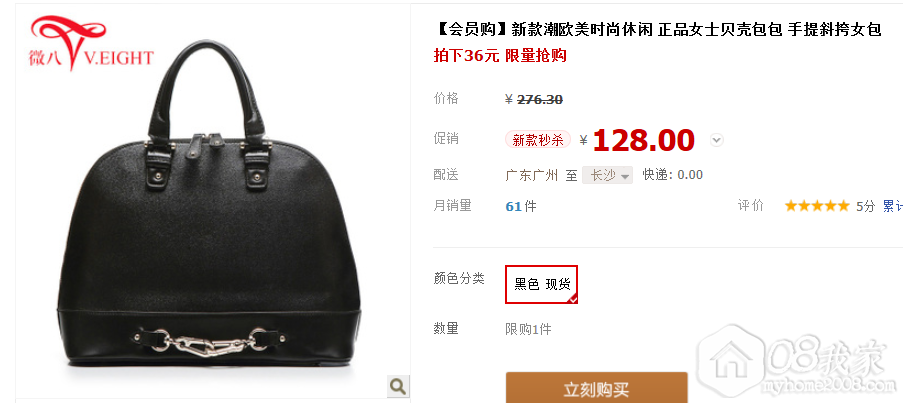Click the five-star rating icons

click(817, 206)
